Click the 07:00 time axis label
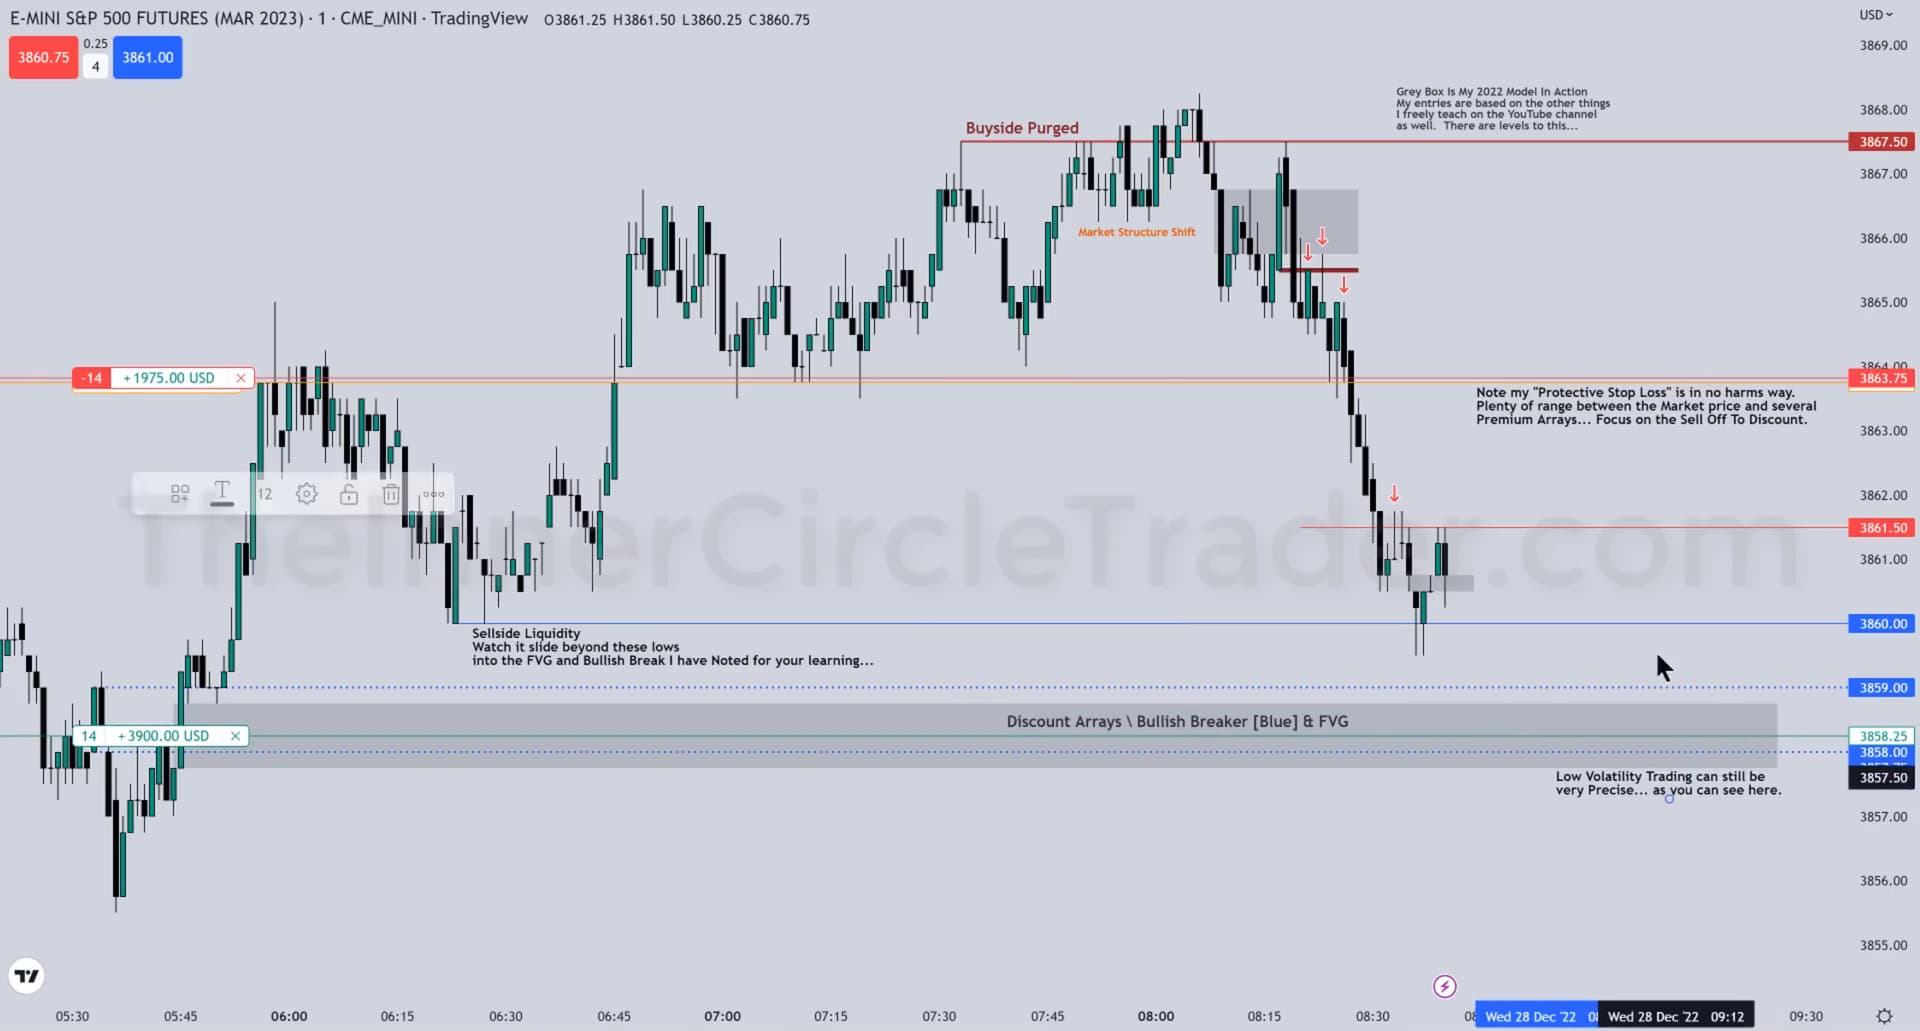Viewport: 1920px width, 1031px height. coord(722,1016)
